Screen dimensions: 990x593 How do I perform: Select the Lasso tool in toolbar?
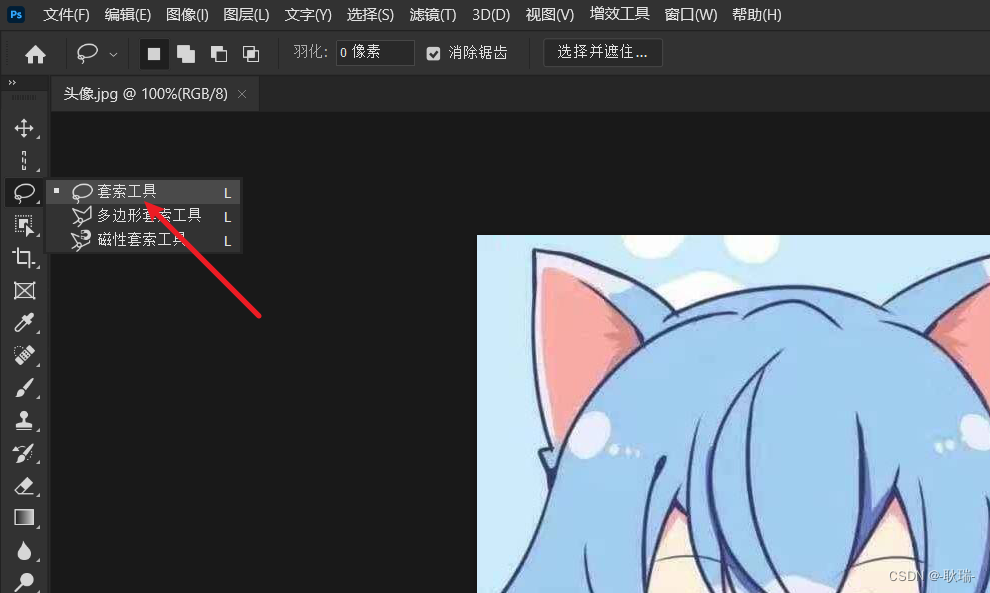tap(24, 193)
